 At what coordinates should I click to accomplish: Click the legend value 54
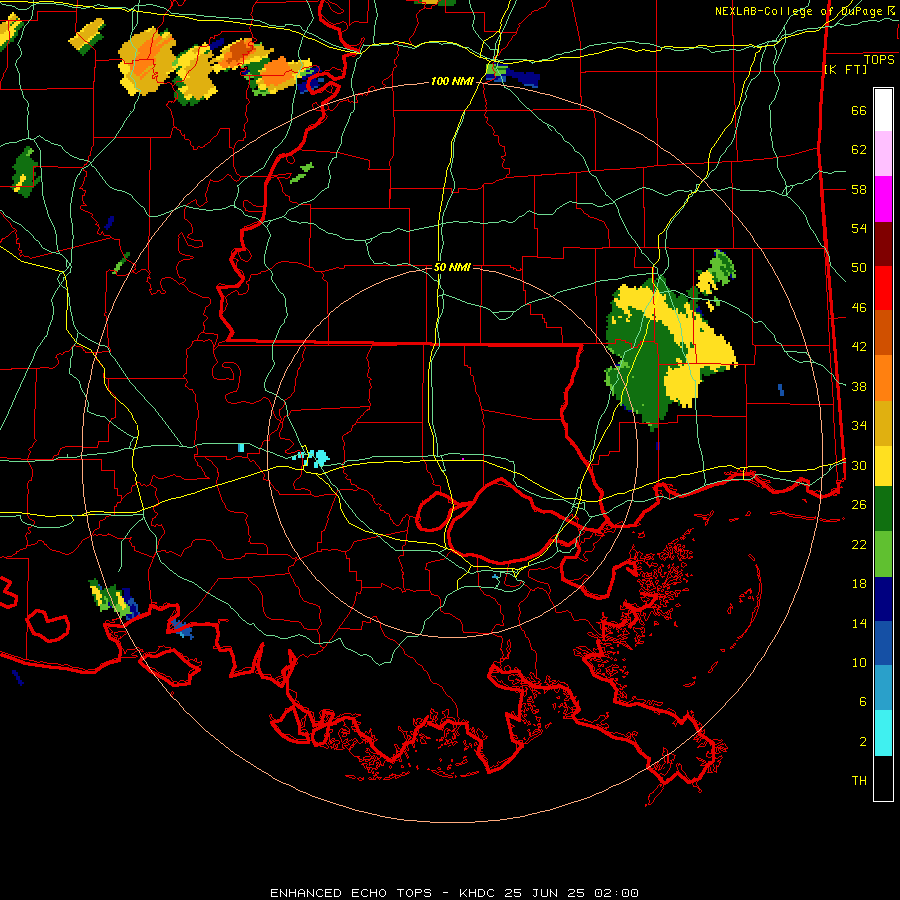tap(859, 228)
